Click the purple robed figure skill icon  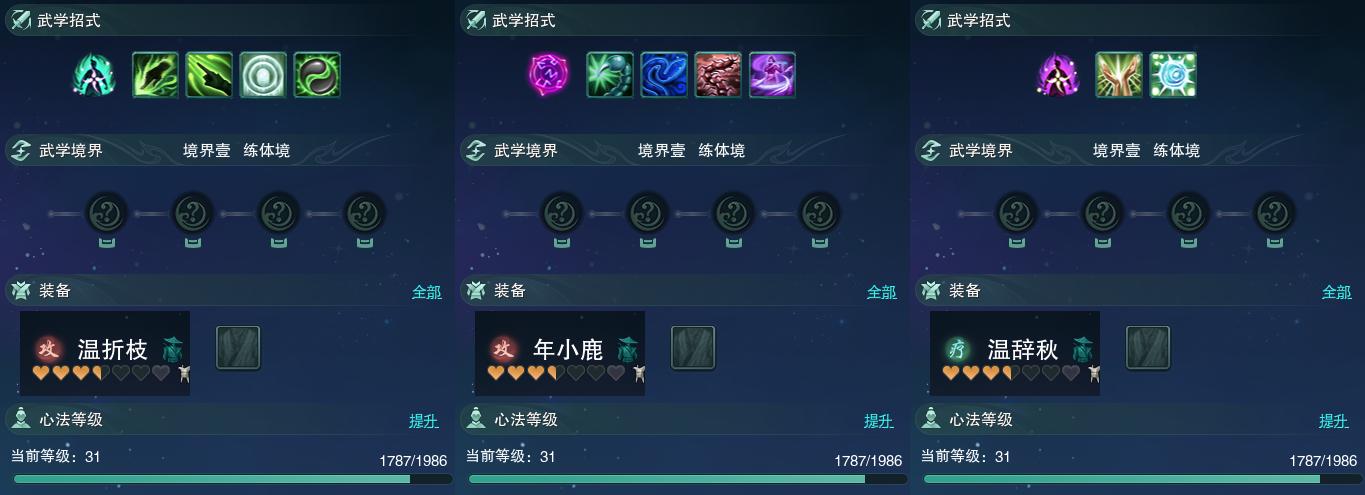click(x=772, y=75)
